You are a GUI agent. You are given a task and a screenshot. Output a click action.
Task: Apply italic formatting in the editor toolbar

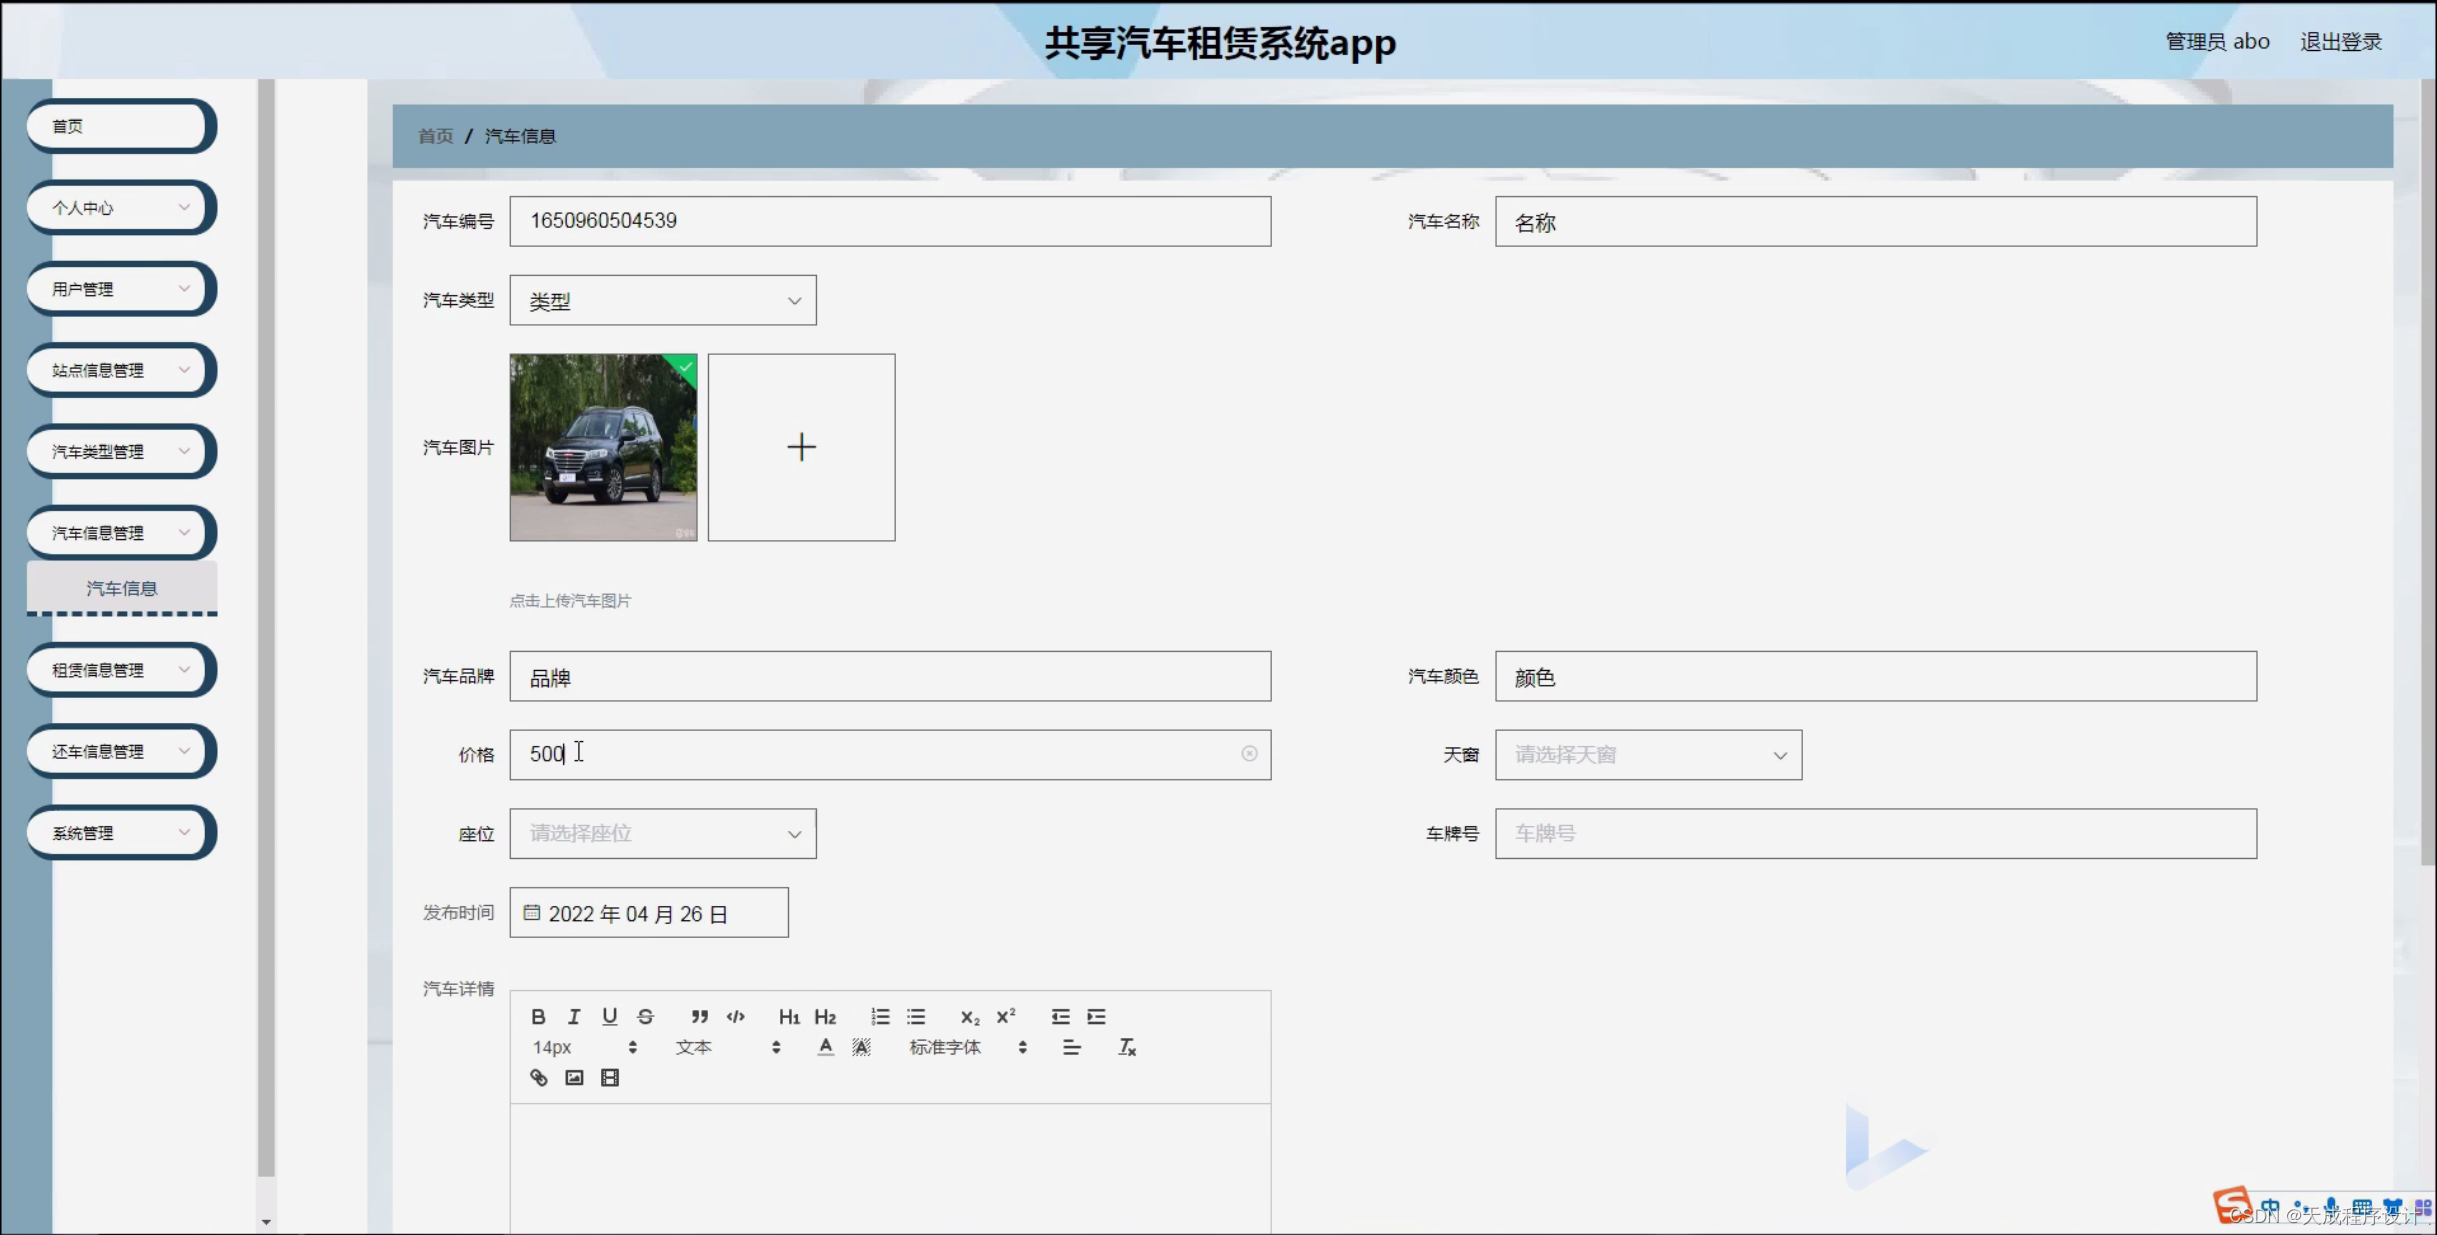pos(573,1016)
